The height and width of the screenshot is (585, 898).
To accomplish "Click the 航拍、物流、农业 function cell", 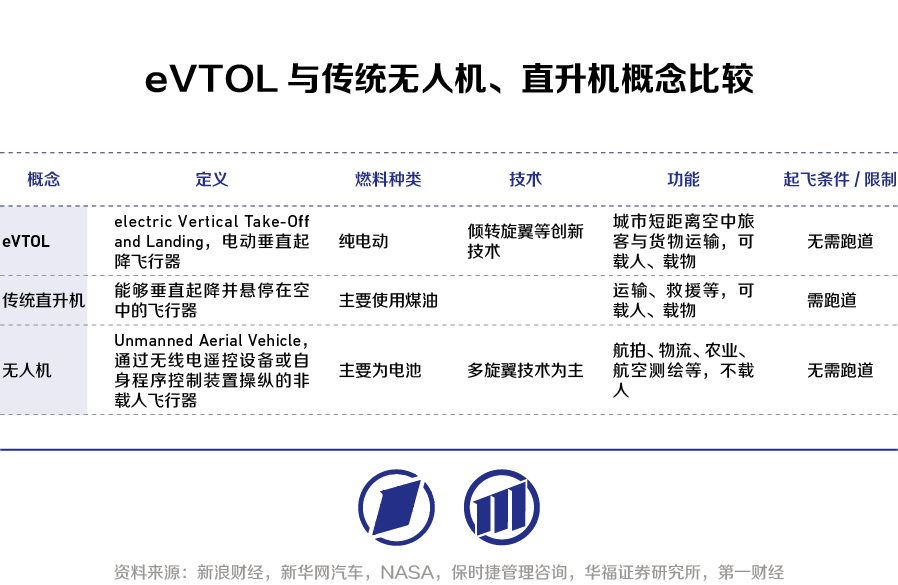I will [683, 370].
